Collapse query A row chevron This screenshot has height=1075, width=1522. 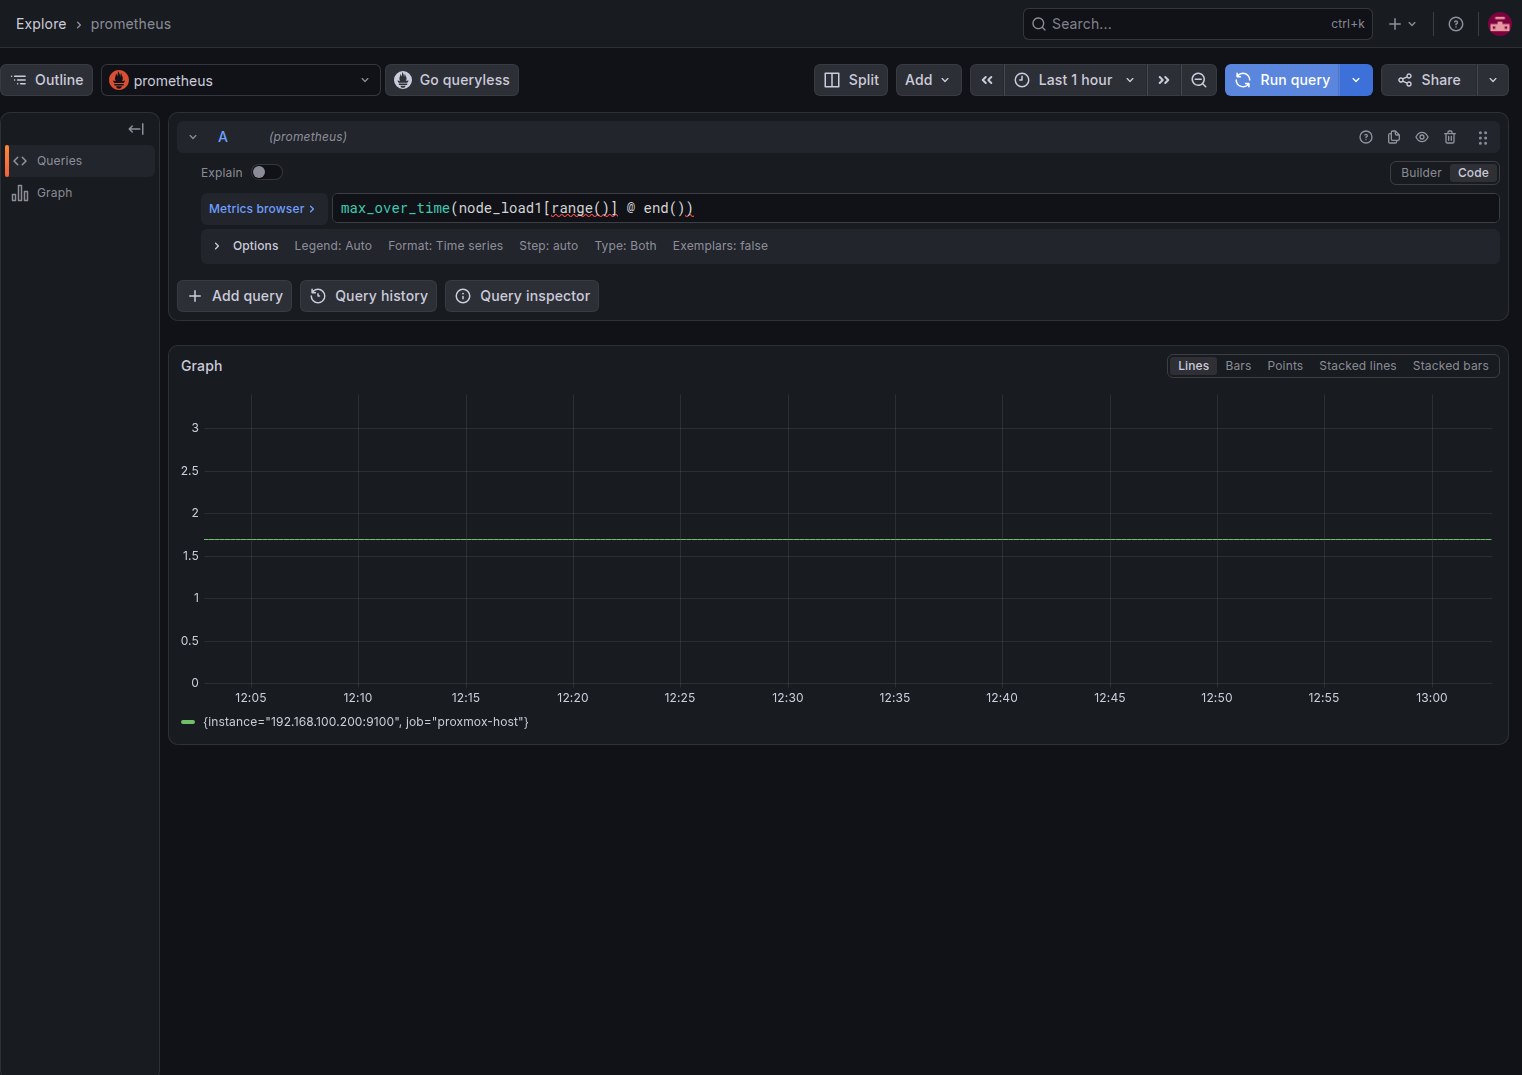click(193, 137)
